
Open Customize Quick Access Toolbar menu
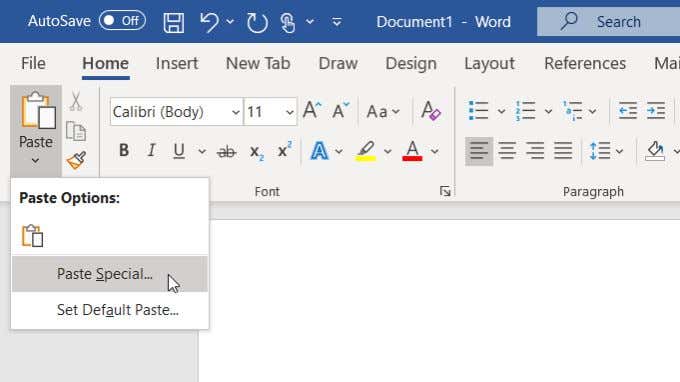[337, 22]
